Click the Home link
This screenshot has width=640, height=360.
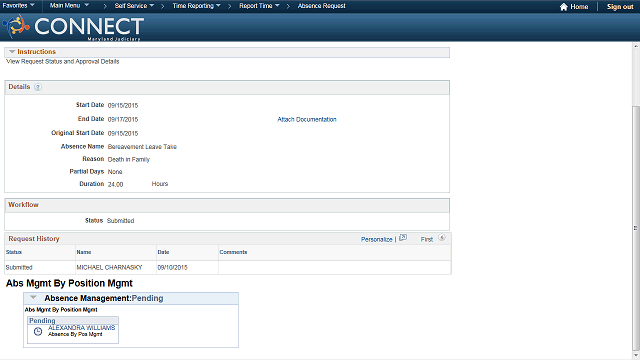tap(579, 7)
